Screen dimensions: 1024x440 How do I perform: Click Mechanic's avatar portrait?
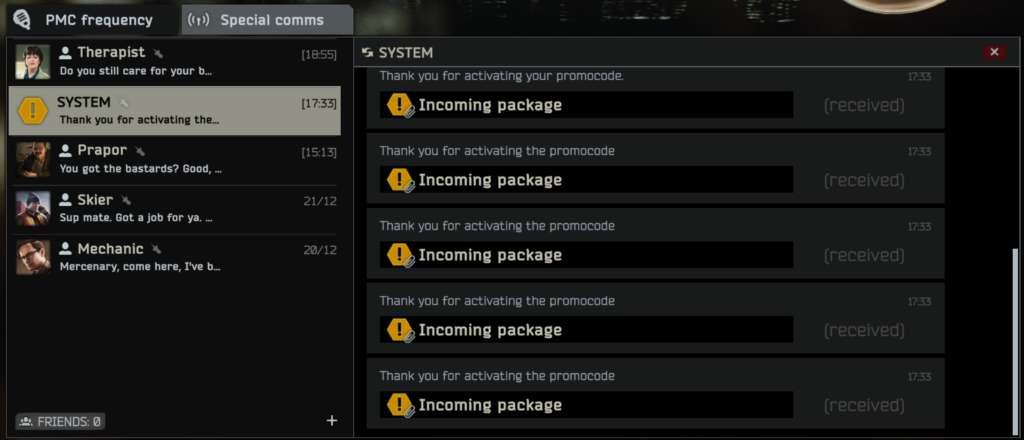pyautogui.click(x=32, y=257)
